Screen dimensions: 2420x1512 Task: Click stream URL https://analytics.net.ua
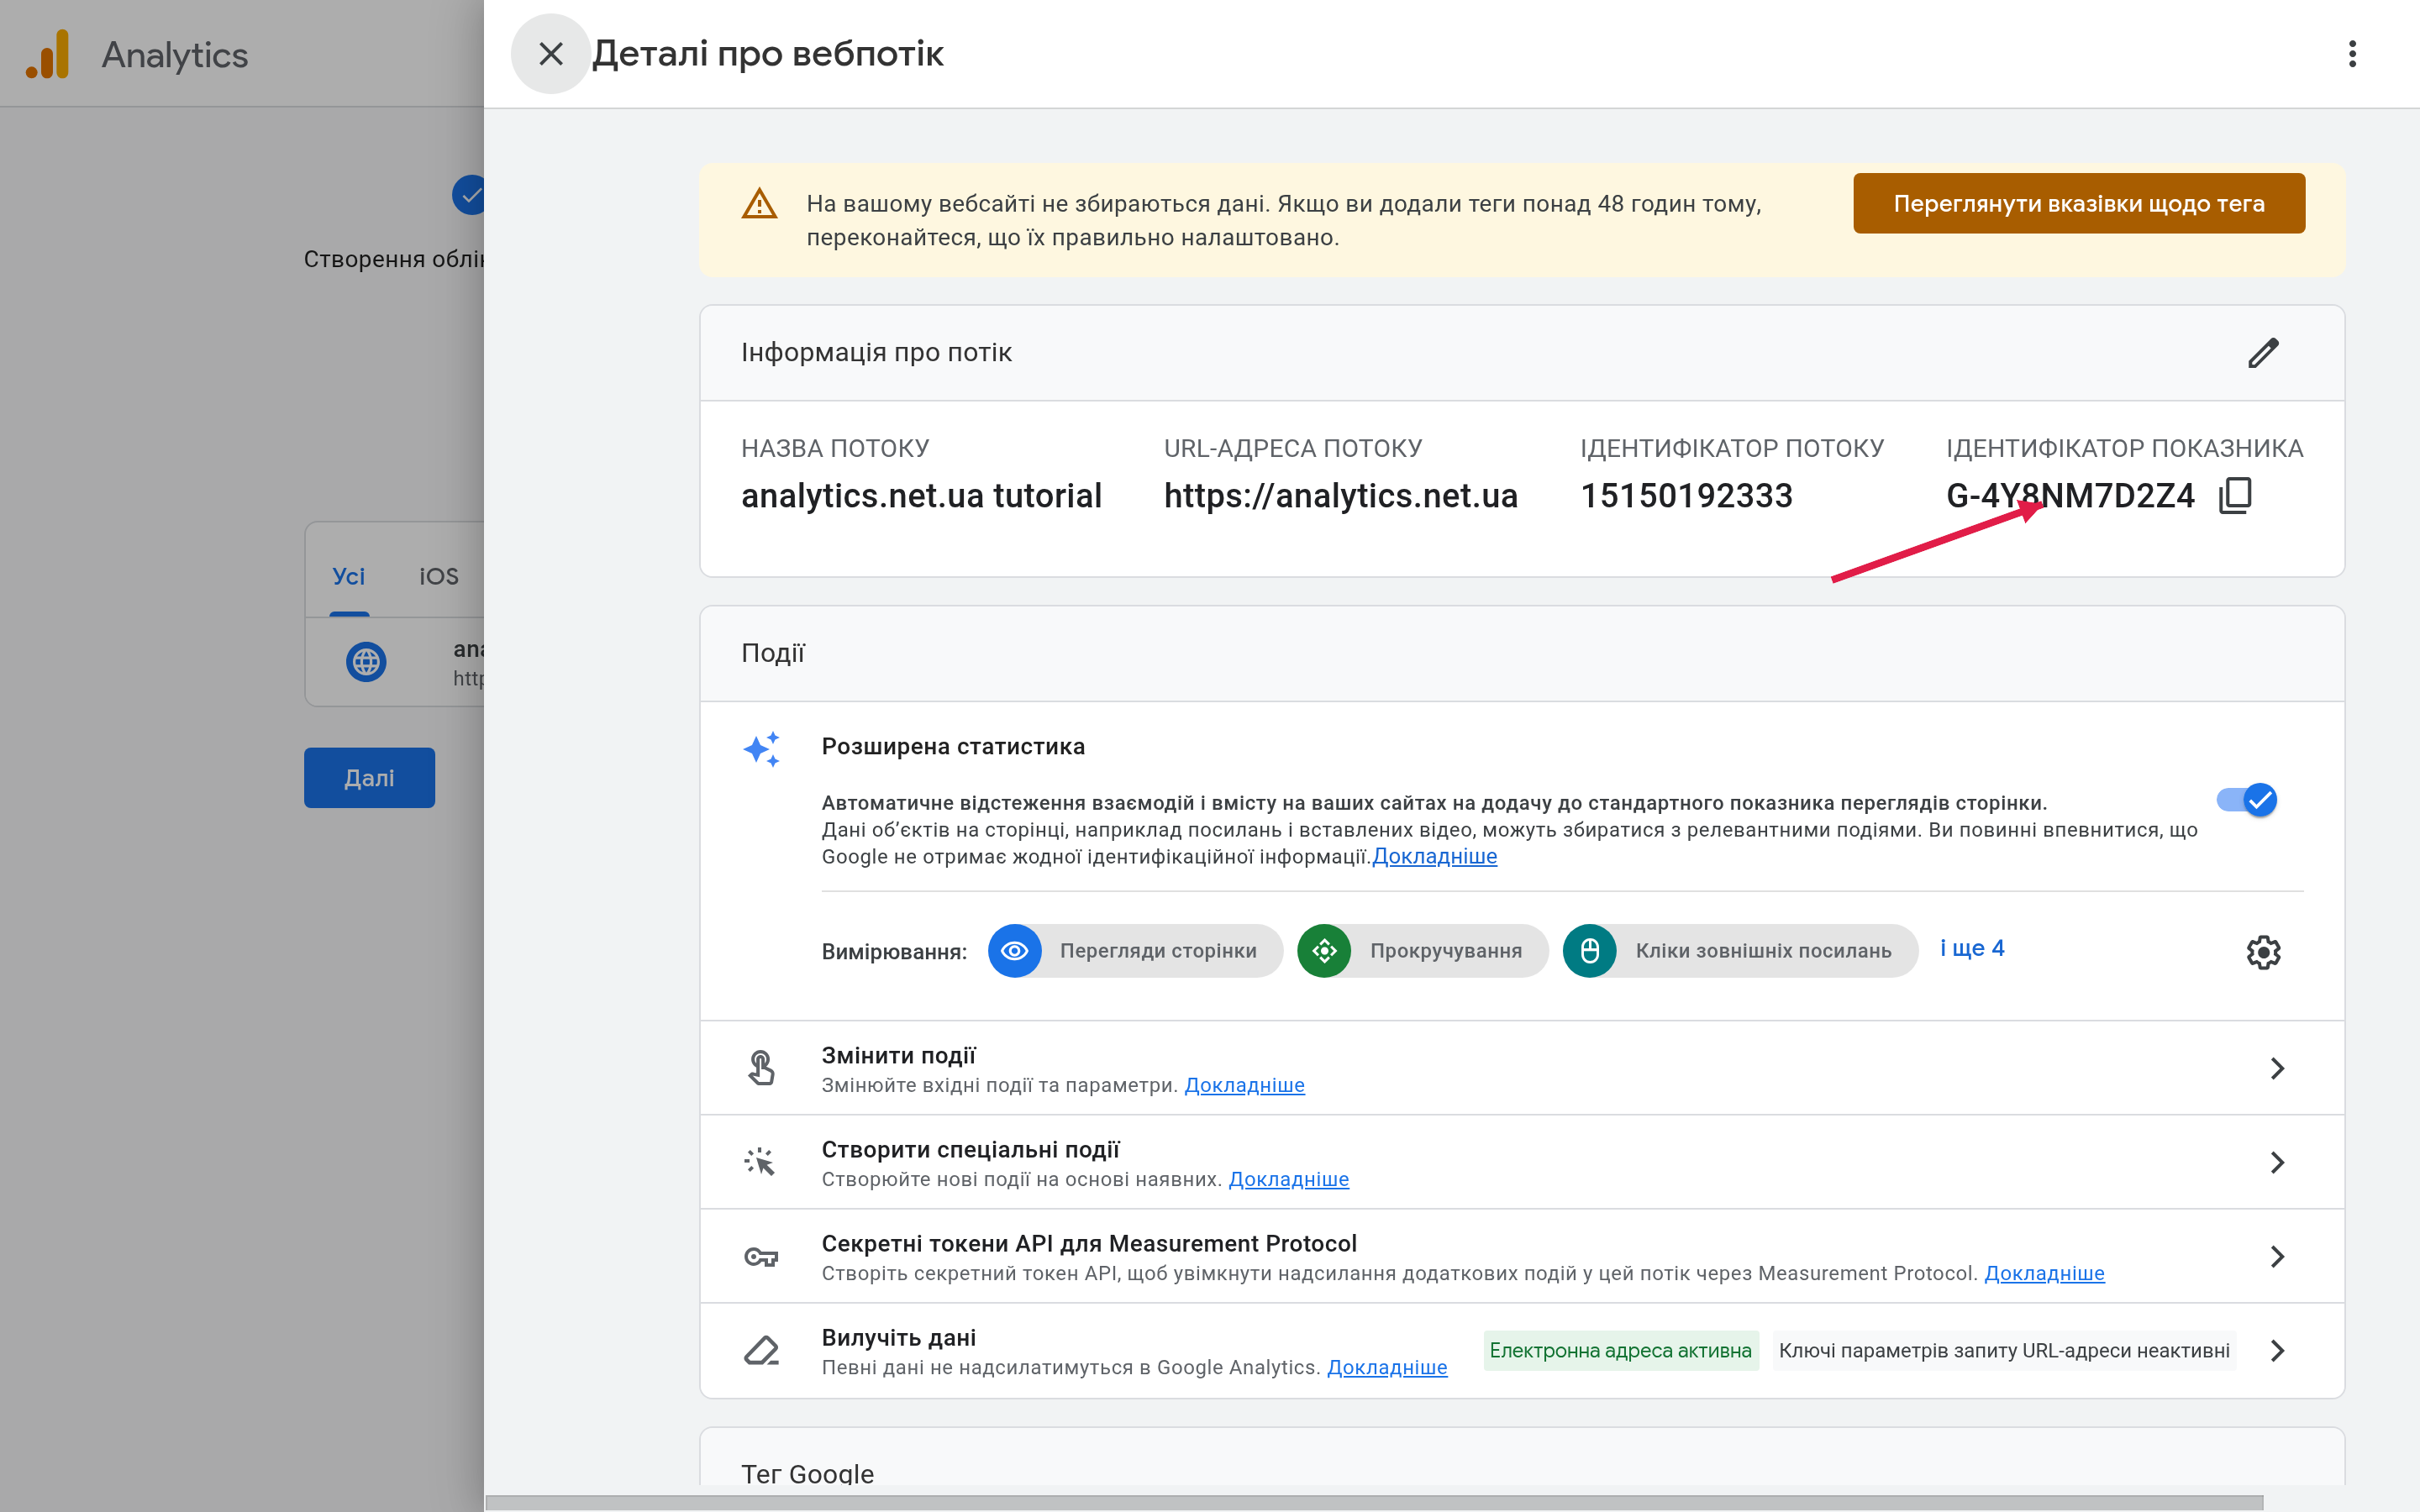pyautogui.click(x=1340, y=496)
